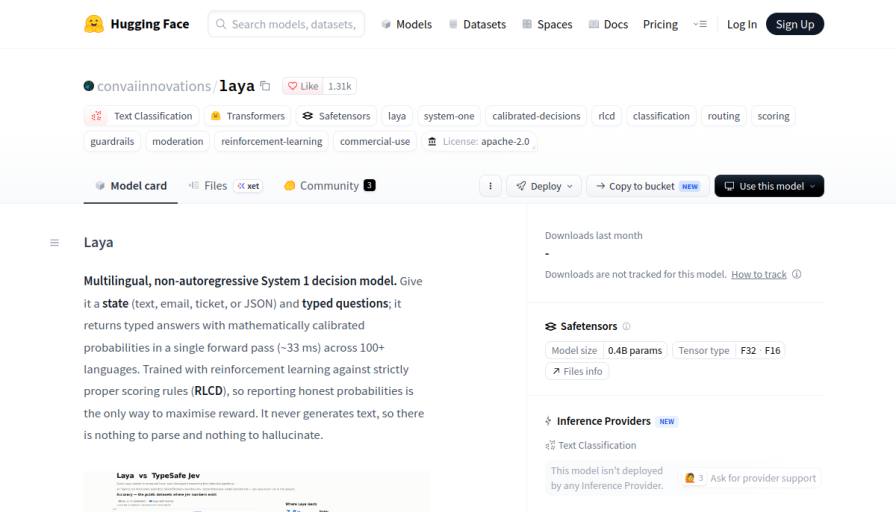Click the Safetensors info icon
Screen dimensions: 896x512
click(x=626, y=326)
